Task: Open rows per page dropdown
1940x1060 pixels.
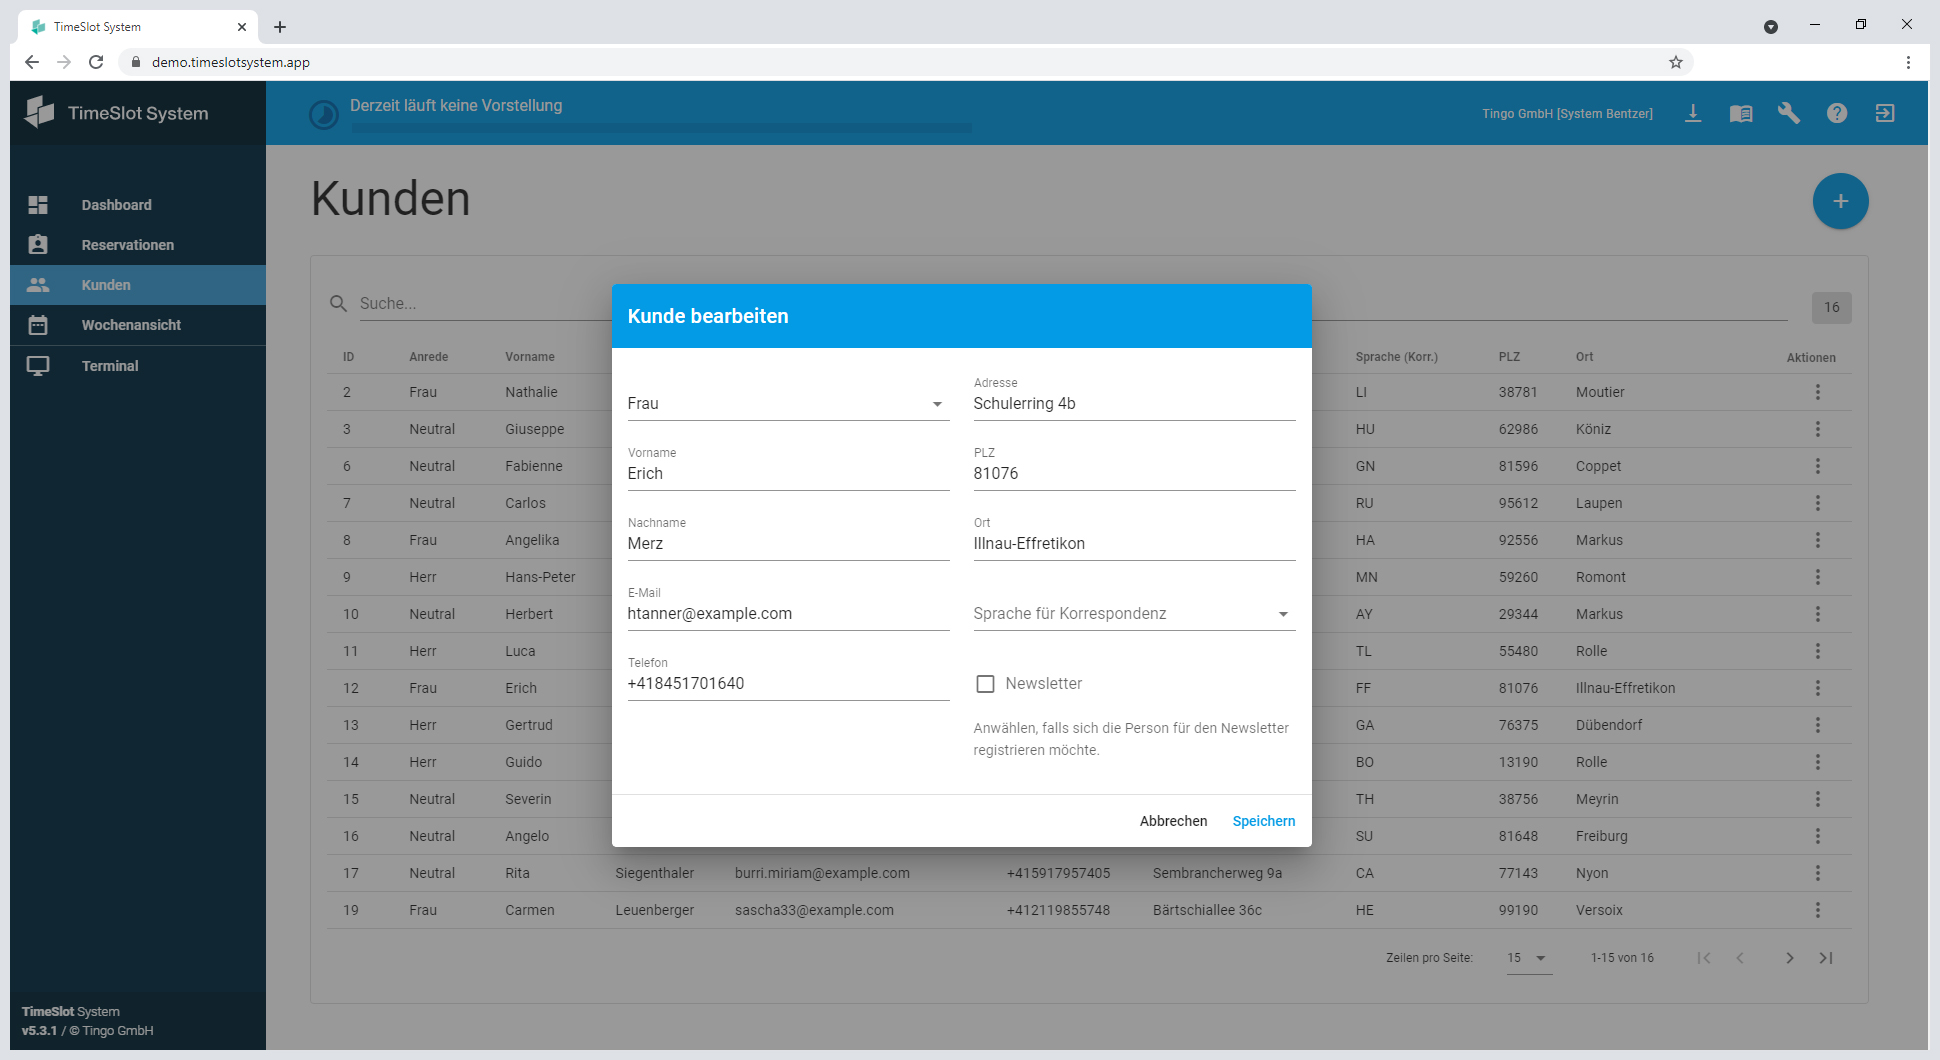Action: tap(1528, 958)
